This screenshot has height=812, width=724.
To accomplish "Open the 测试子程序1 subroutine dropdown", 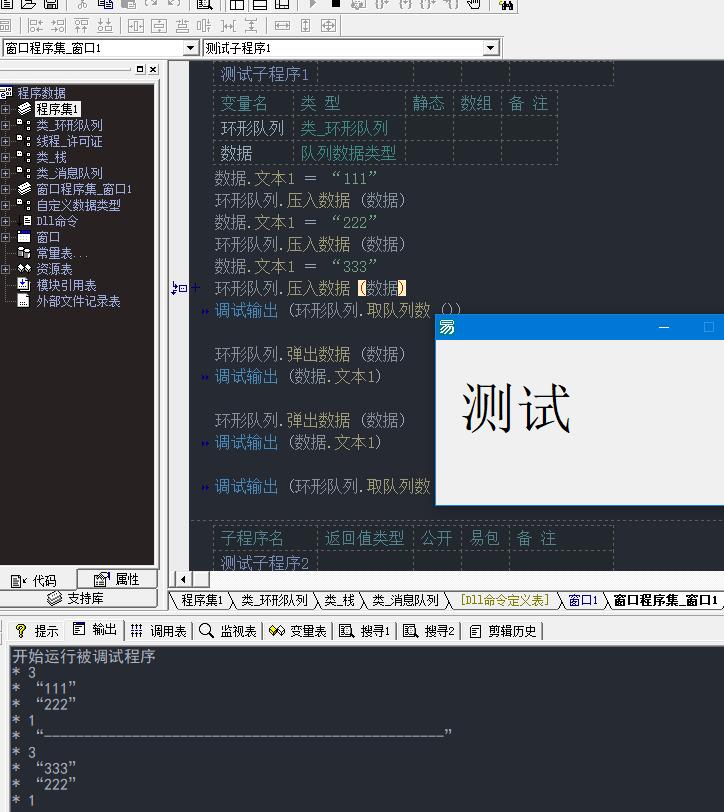I will pyautogui.click(x=490, y=48).
